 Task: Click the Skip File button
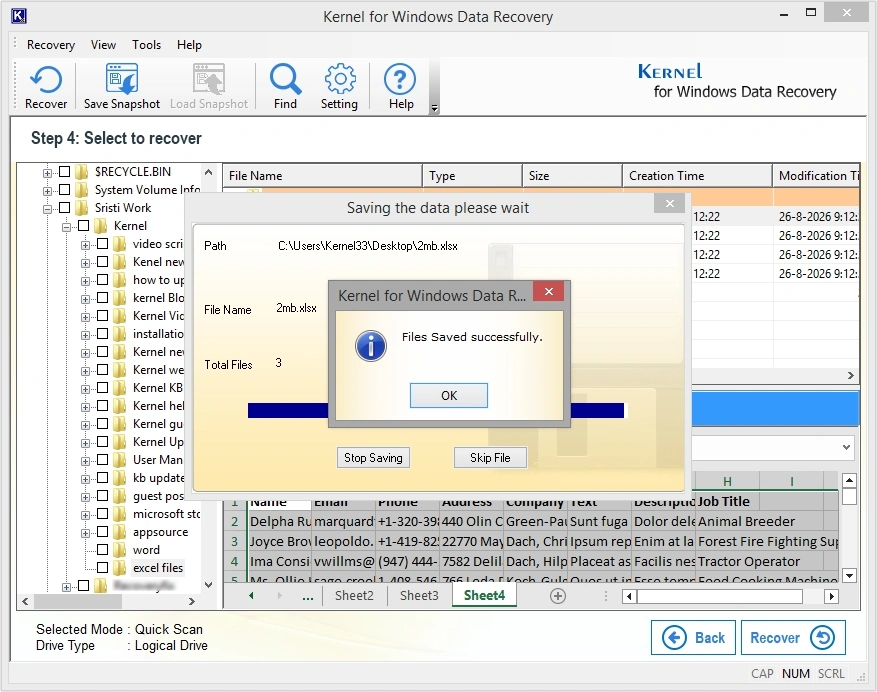pos(490,458)
